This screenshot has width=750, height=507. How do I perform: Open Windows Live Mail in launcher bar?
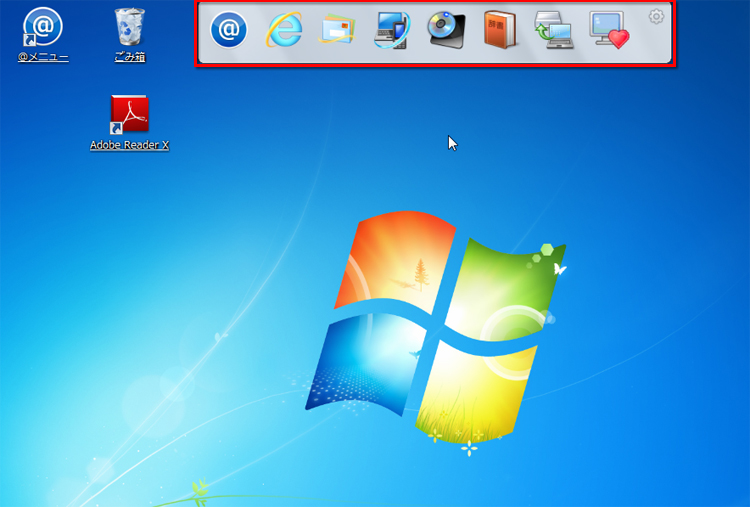(337, 30)
